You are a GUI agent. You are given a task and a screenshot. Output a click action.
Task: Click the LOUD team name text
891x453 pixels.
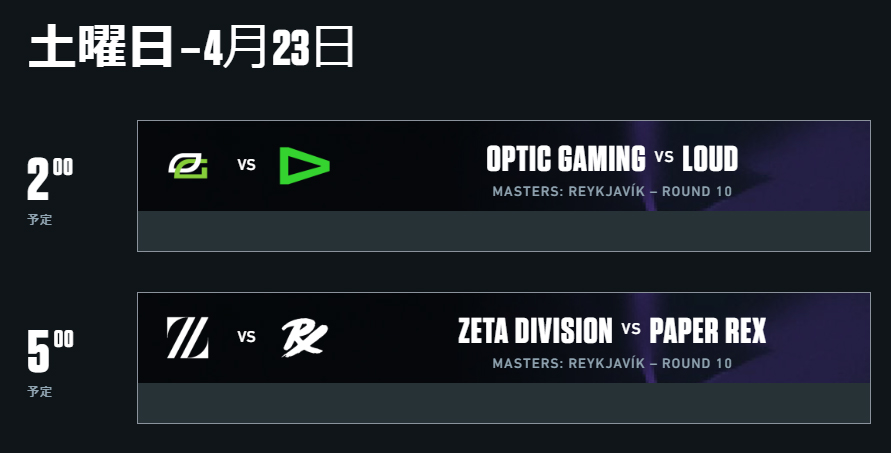(710, 159)
